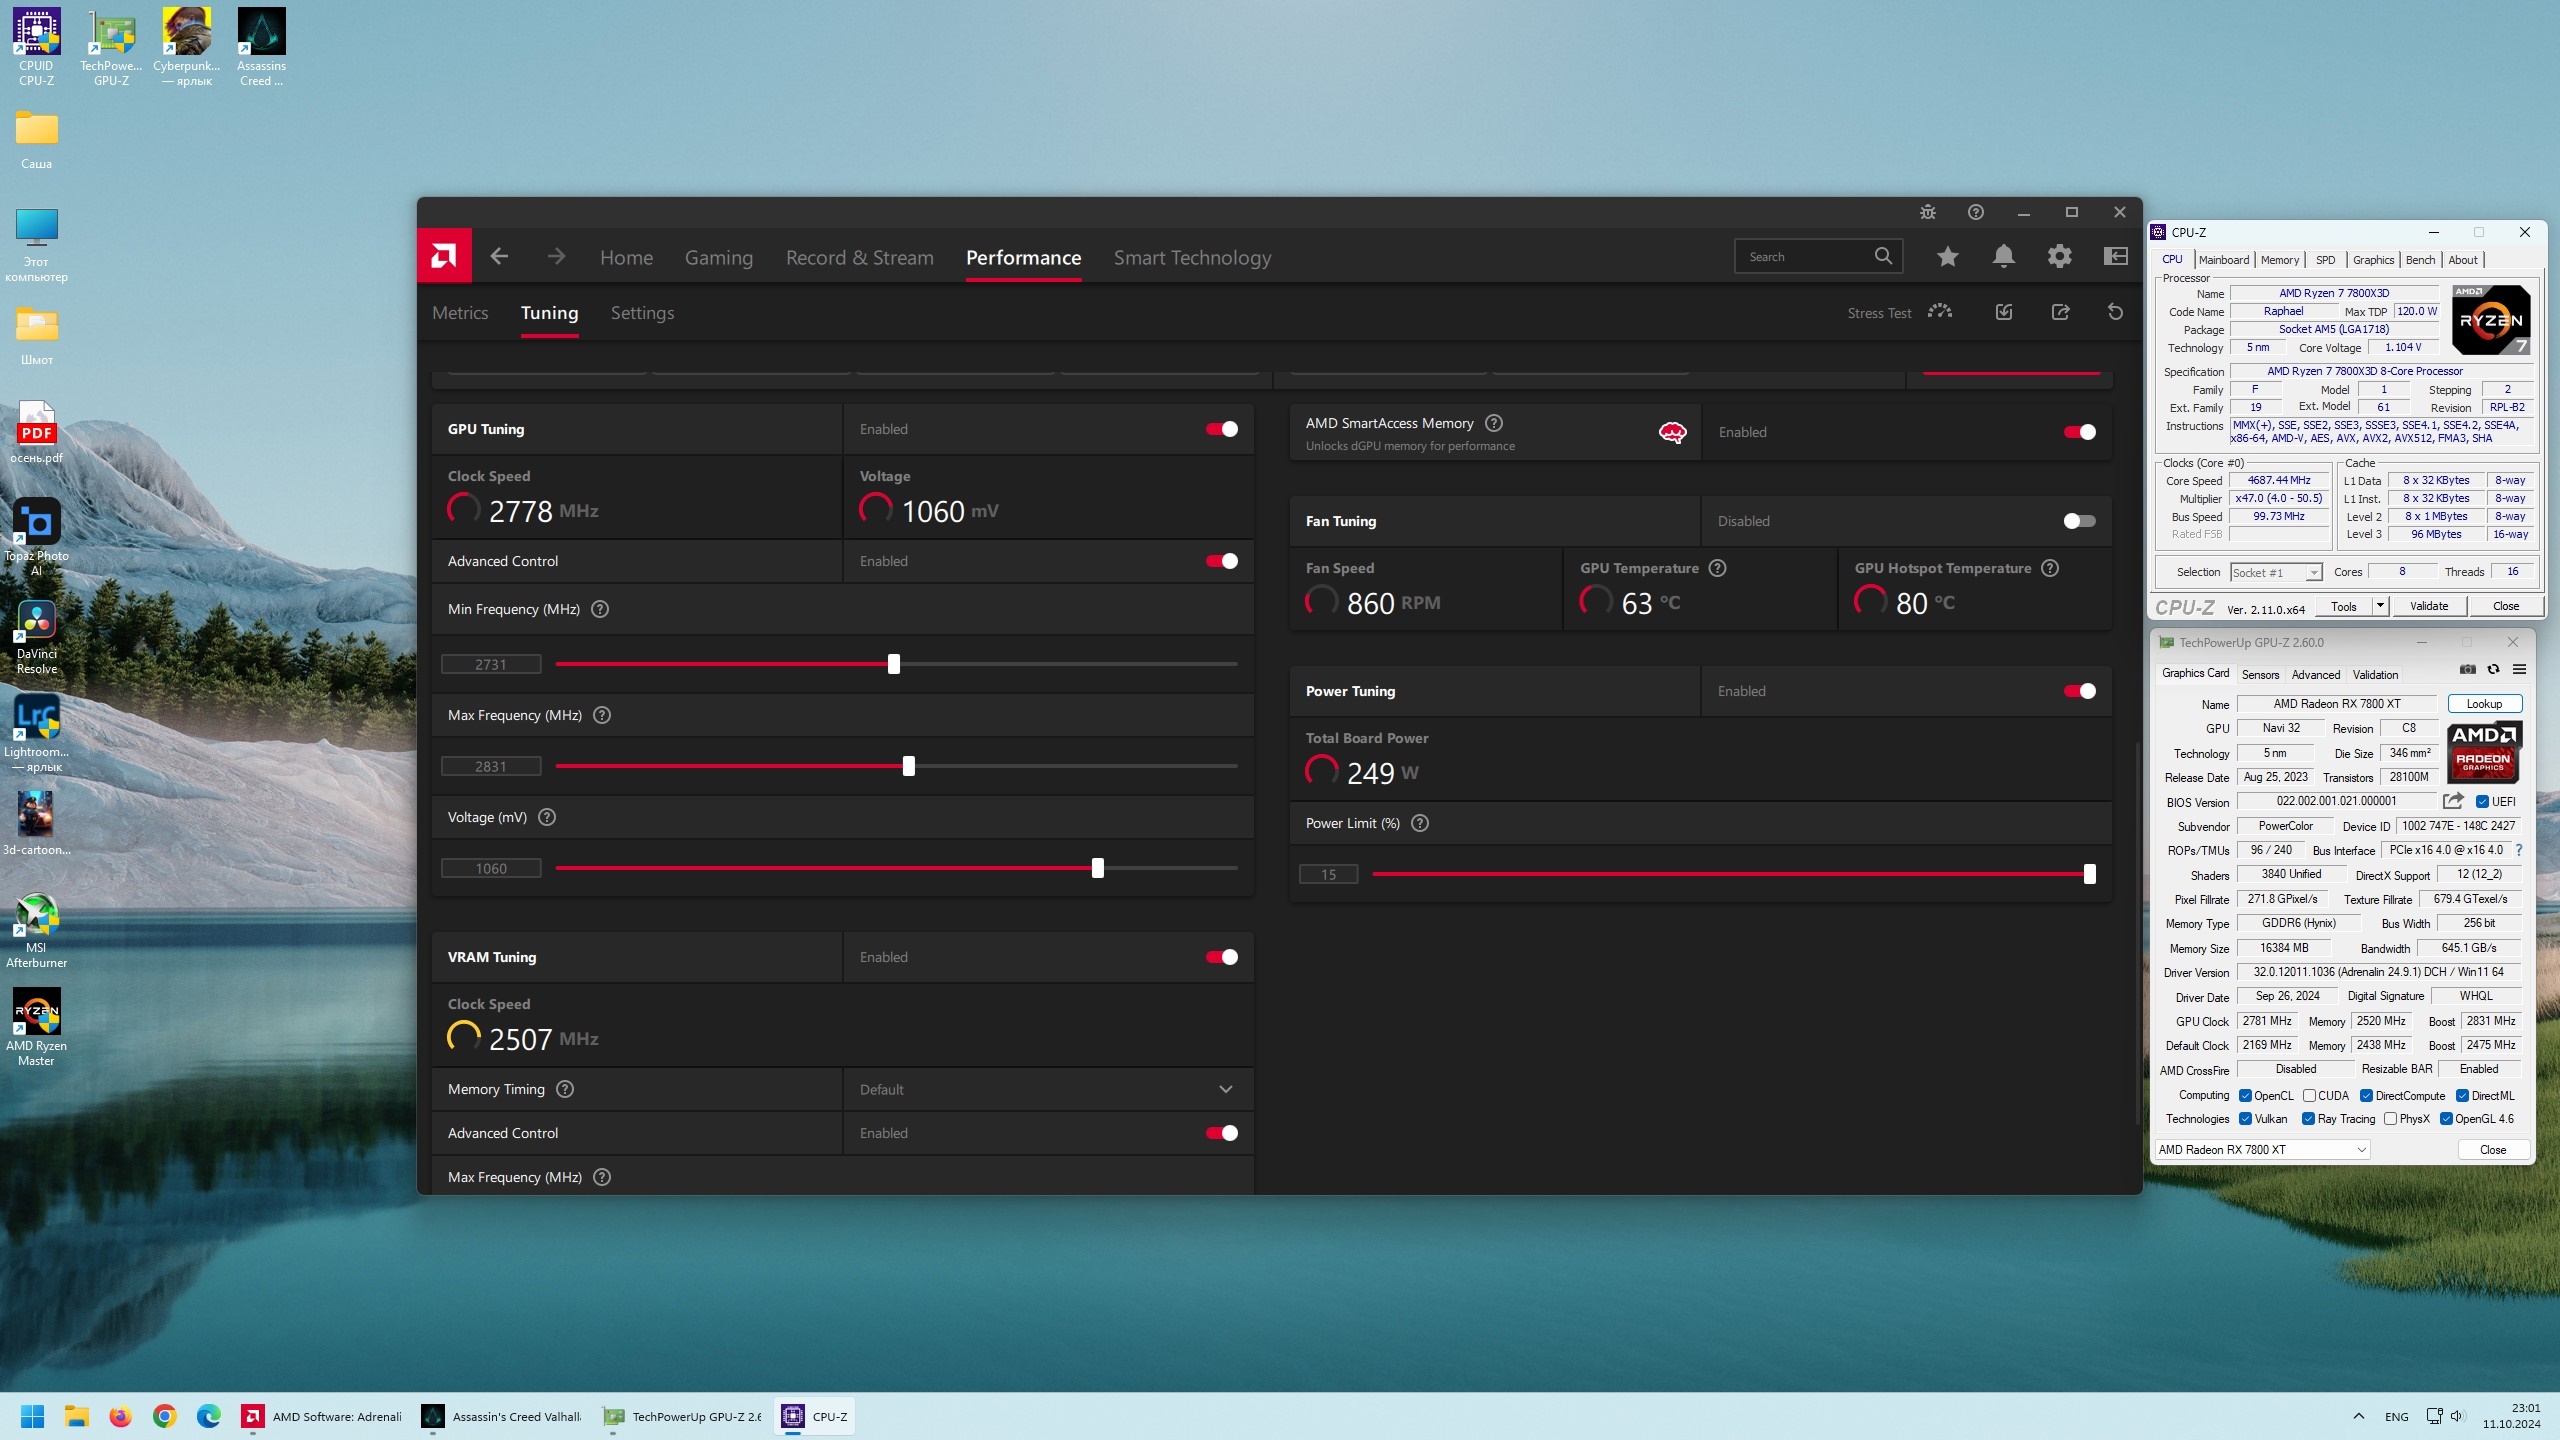Open AMD Ryzen Master desktop shortcut

36,1027
